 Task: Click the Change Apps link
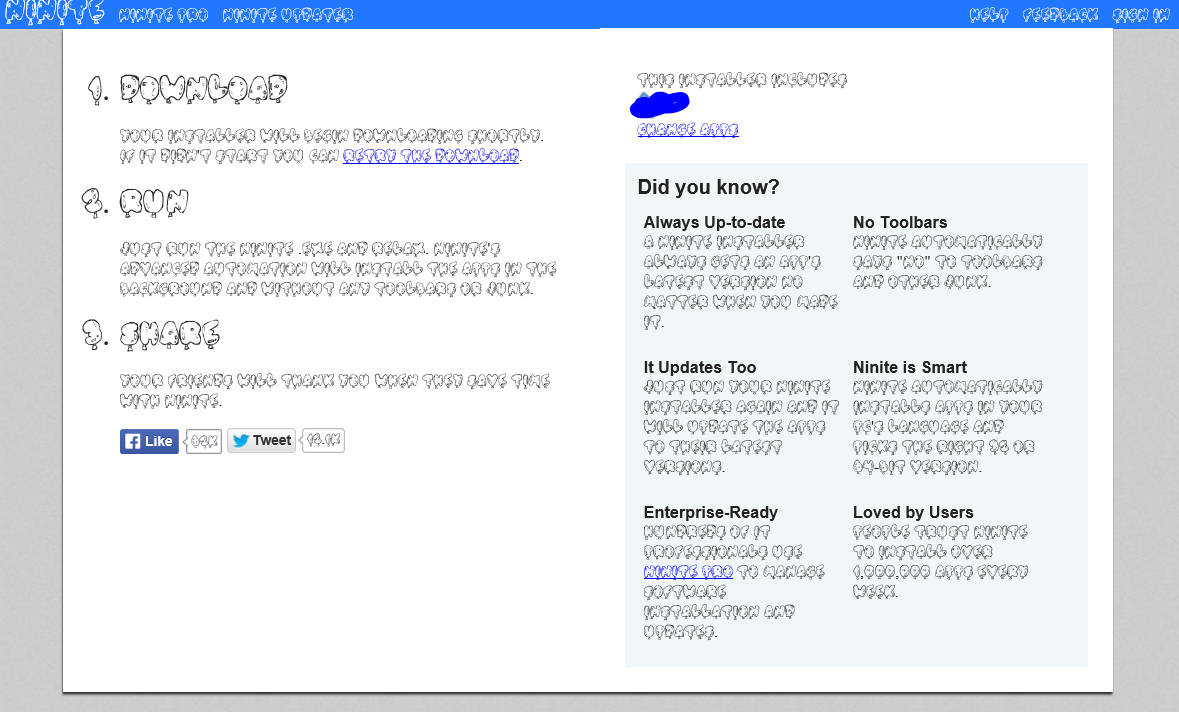click(x=688, y=129)
